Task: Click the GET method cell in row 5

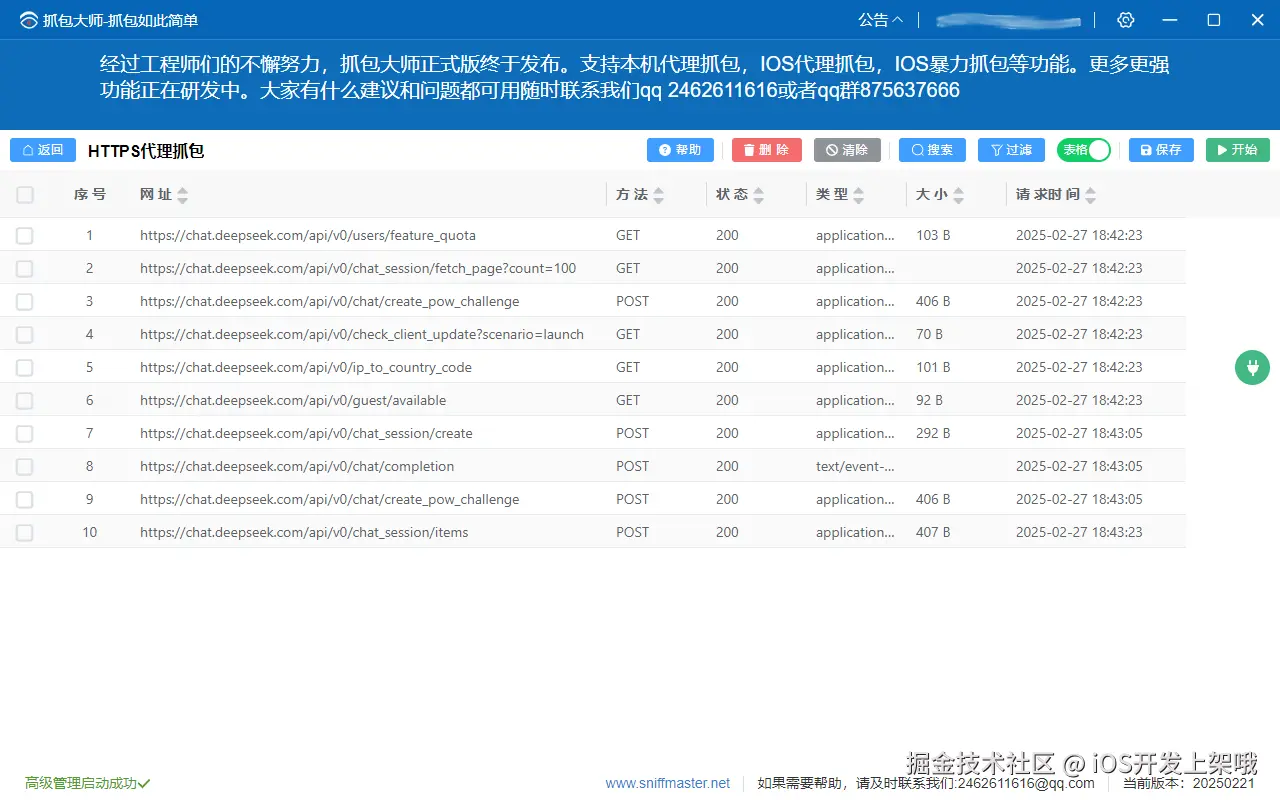Action: click(628, 368)
